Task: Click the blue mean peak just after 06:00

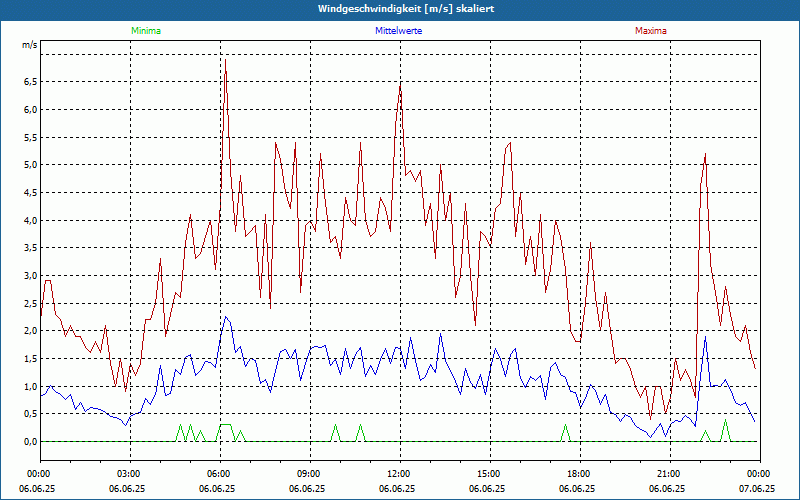Action: (x=226, y=317)
